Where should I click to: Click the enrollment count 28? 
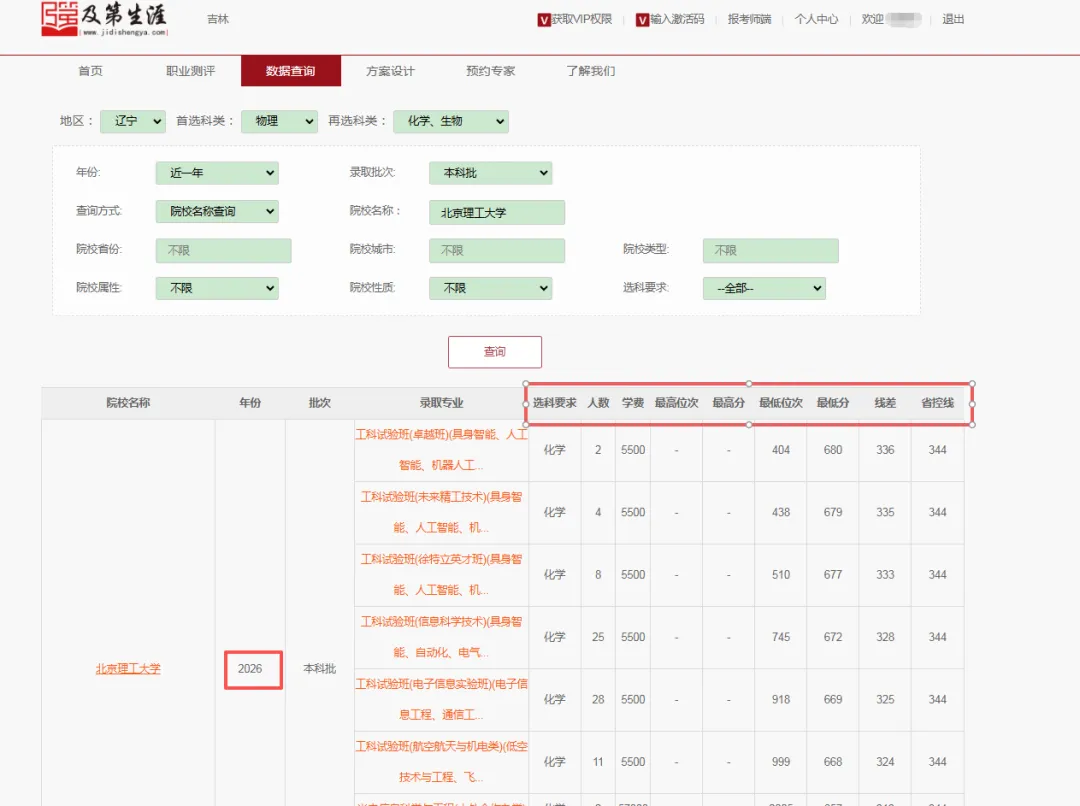pyautogui.click(x=598, y=699)
